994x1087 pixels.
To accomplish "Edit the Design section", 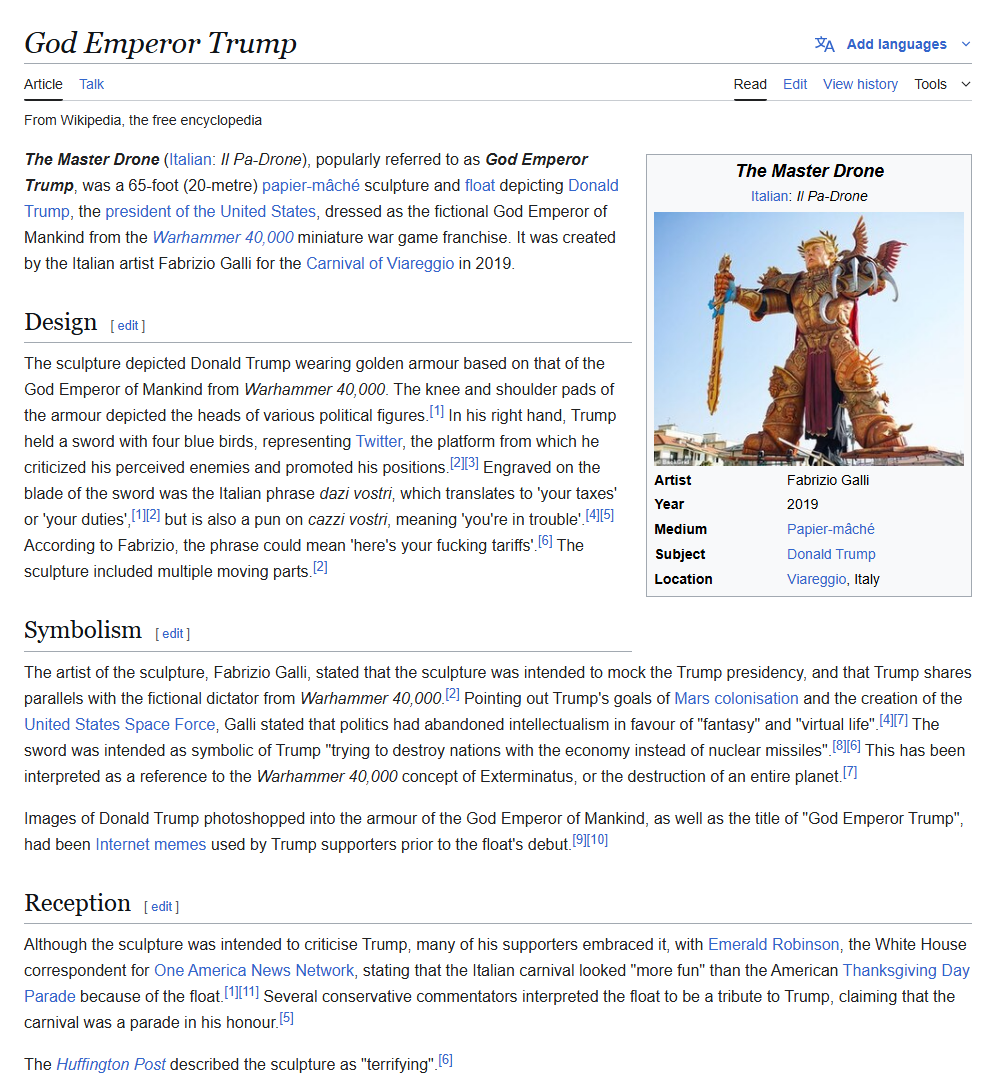I will point(128,326).
